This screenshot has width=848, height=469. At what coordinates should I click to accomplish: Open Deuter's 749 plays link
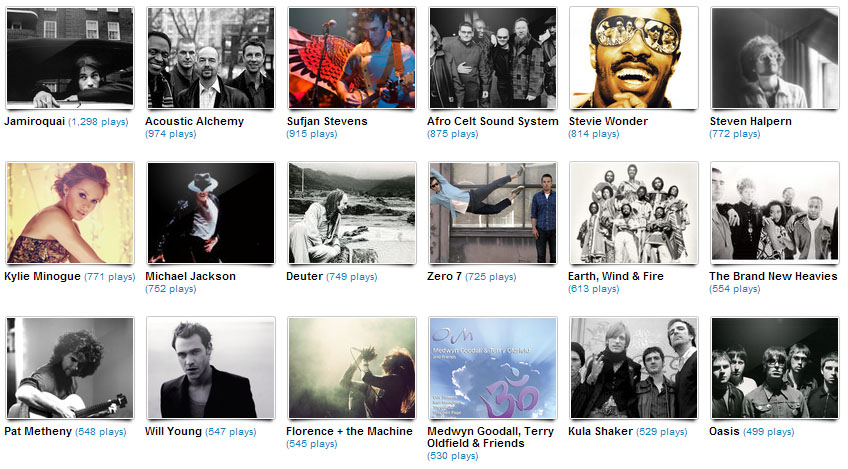pyautogui.click(x=352, y=276)
